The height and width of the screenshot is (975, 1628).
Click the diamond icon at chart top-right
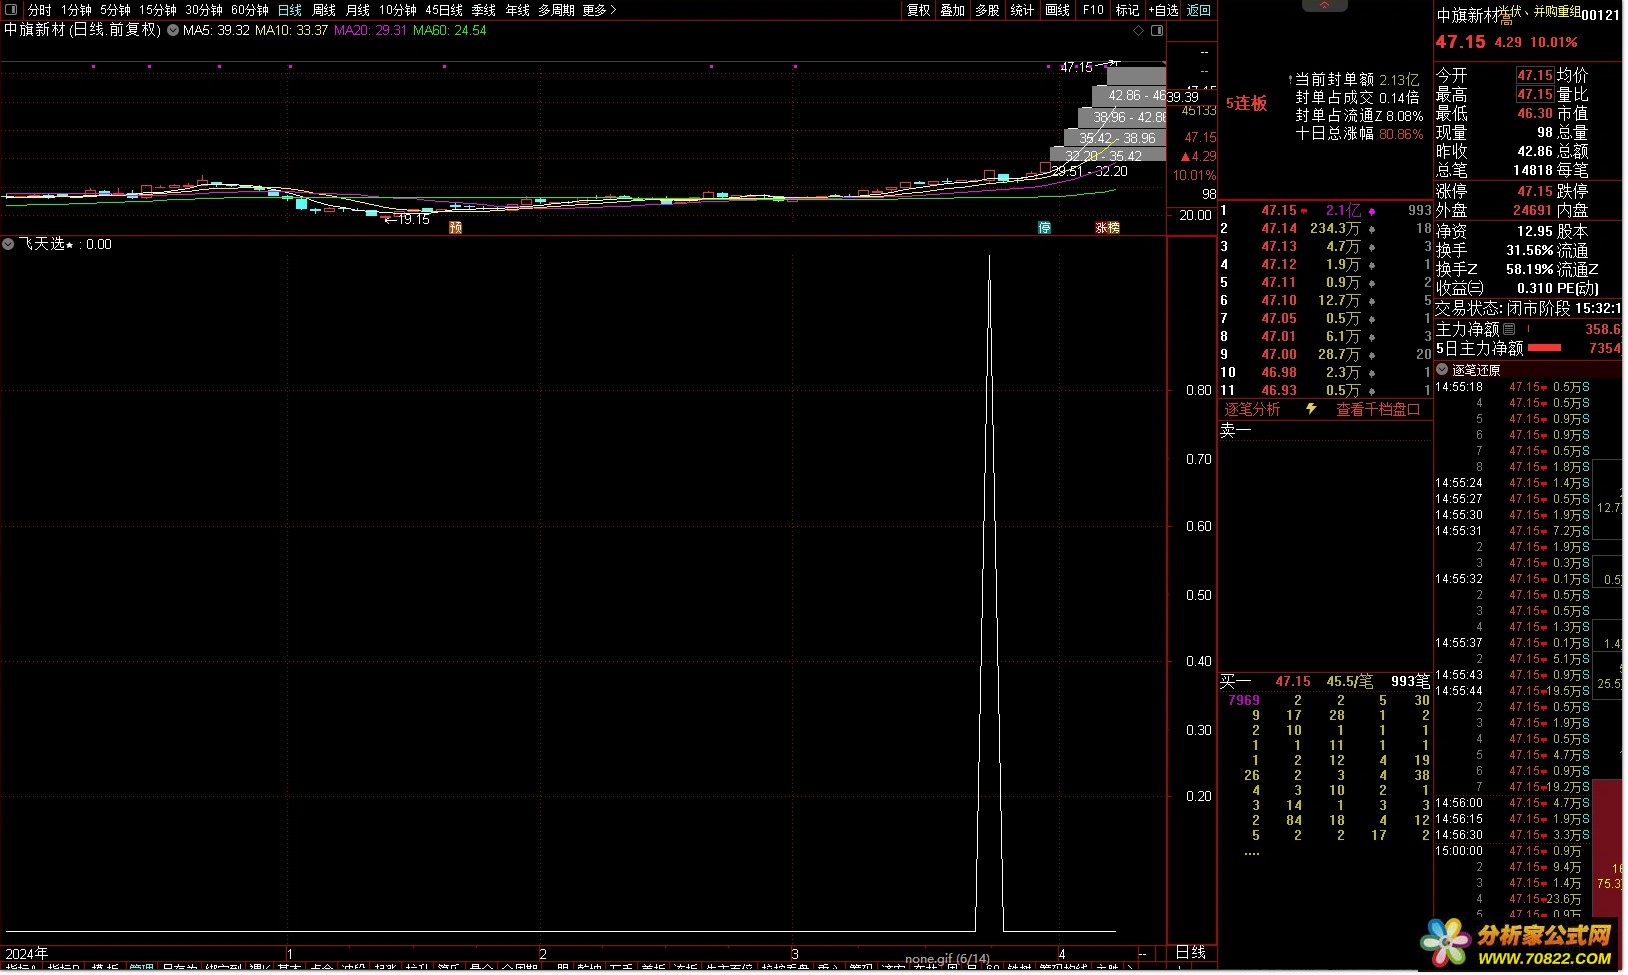[1138, 30]
